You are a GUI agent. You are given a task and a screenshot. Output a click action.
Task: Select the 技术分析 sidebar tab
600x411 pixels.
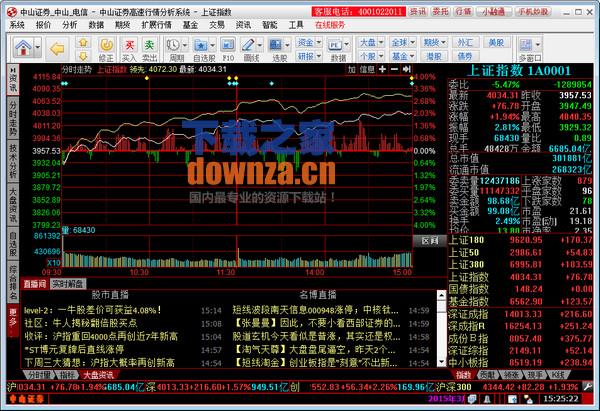pos(13,161)
